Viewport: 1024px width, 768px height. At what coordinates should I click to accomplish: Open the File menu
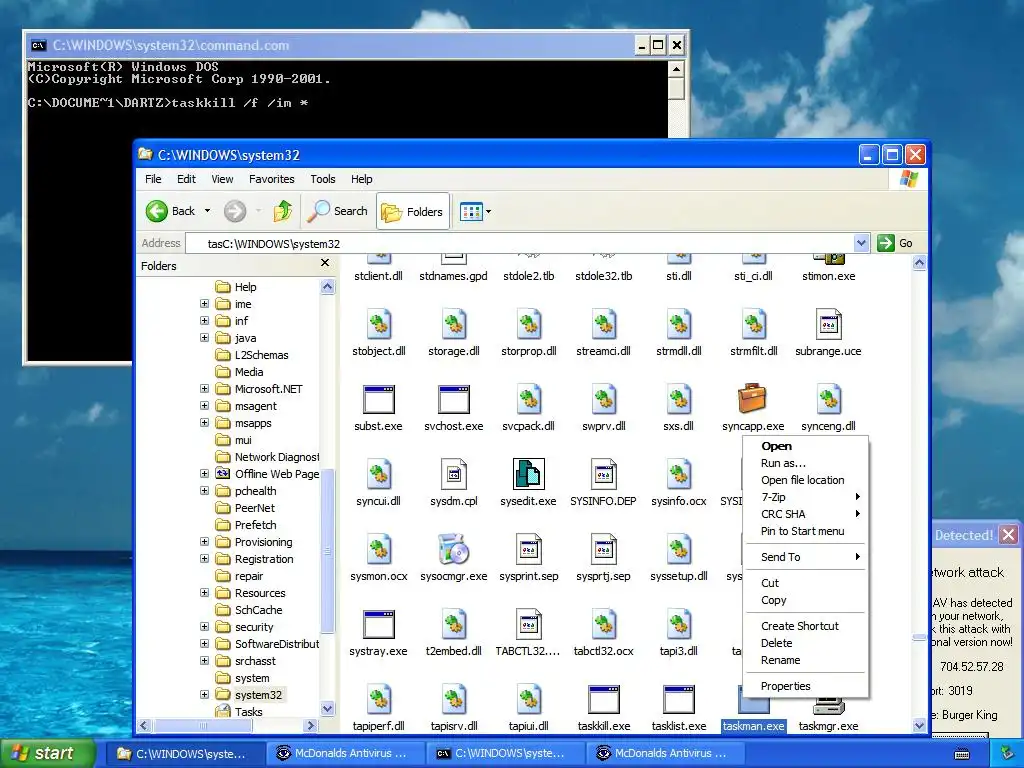coord(153,179)
